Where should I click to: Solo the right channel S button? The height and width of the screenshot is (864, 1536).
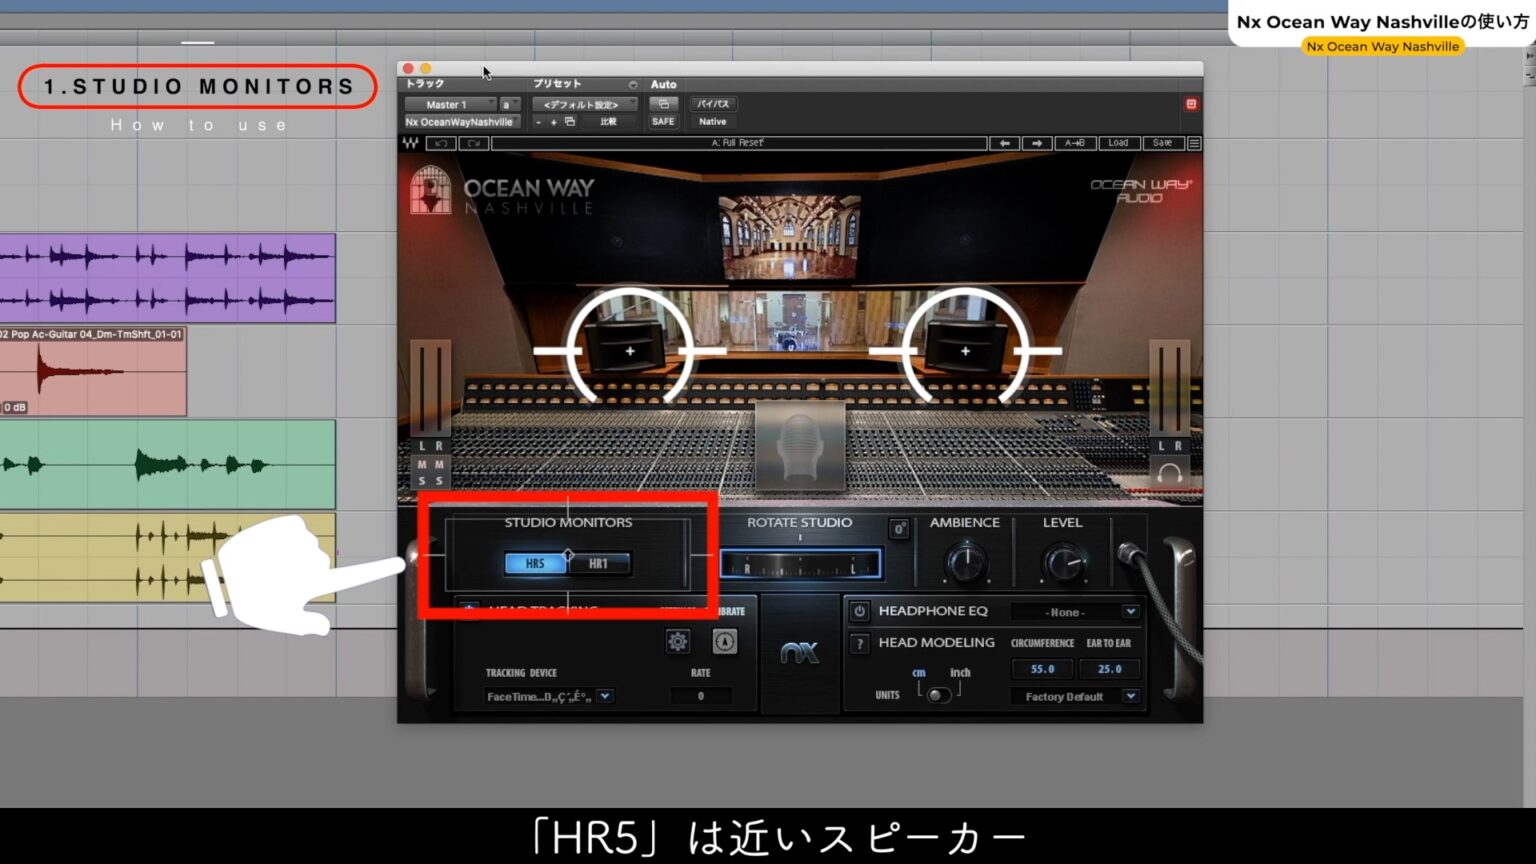tap(439, 481)
